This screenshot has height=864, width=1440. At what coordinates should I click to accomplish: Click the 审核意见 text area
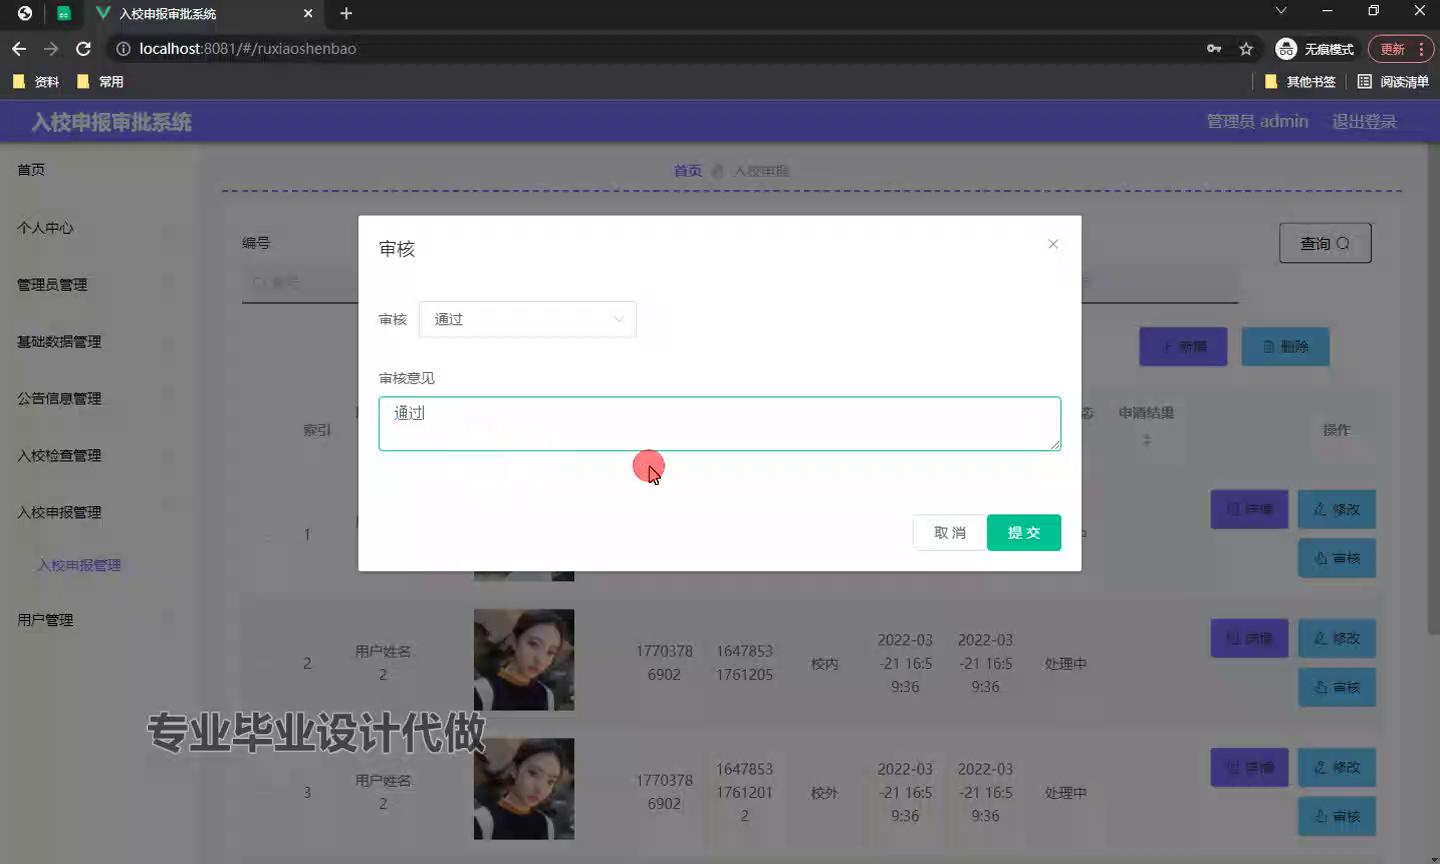click(719, 424)
